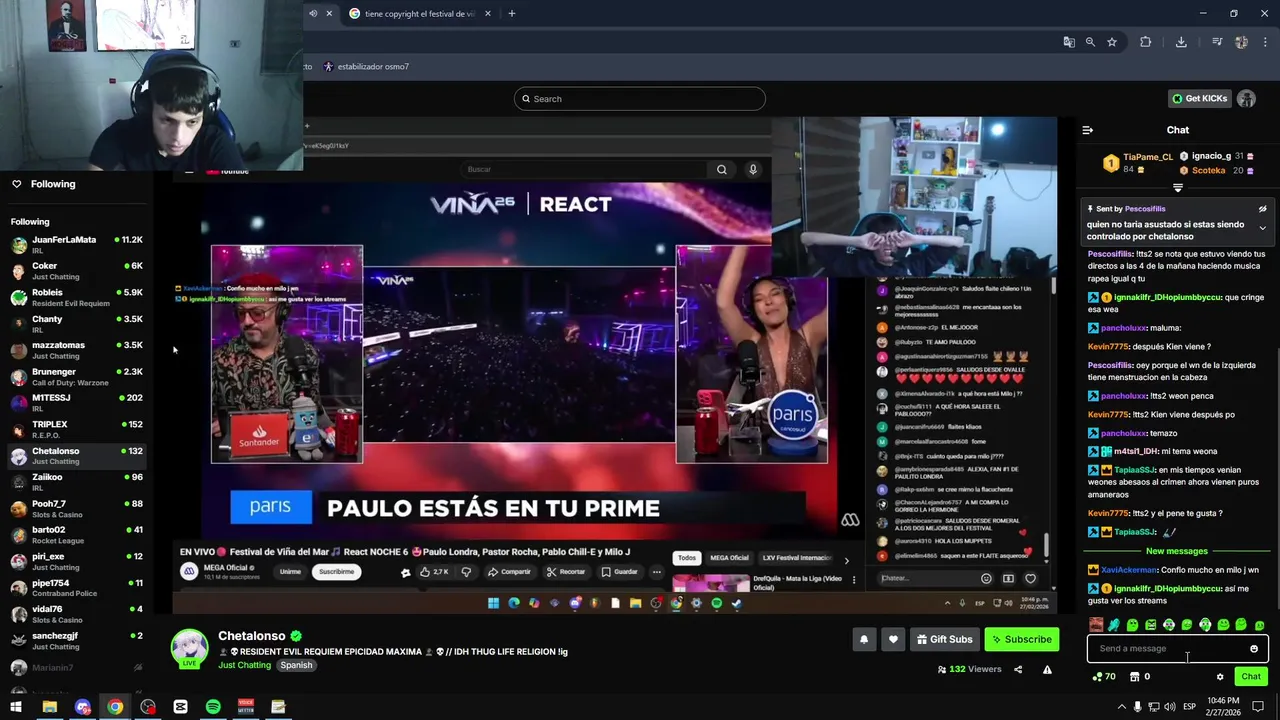The width and height of the screenshot is (1280, 720).
Task: Open sanchezgjf channel in sidebar
Action: pyautogui.click(x=77, y=641)
